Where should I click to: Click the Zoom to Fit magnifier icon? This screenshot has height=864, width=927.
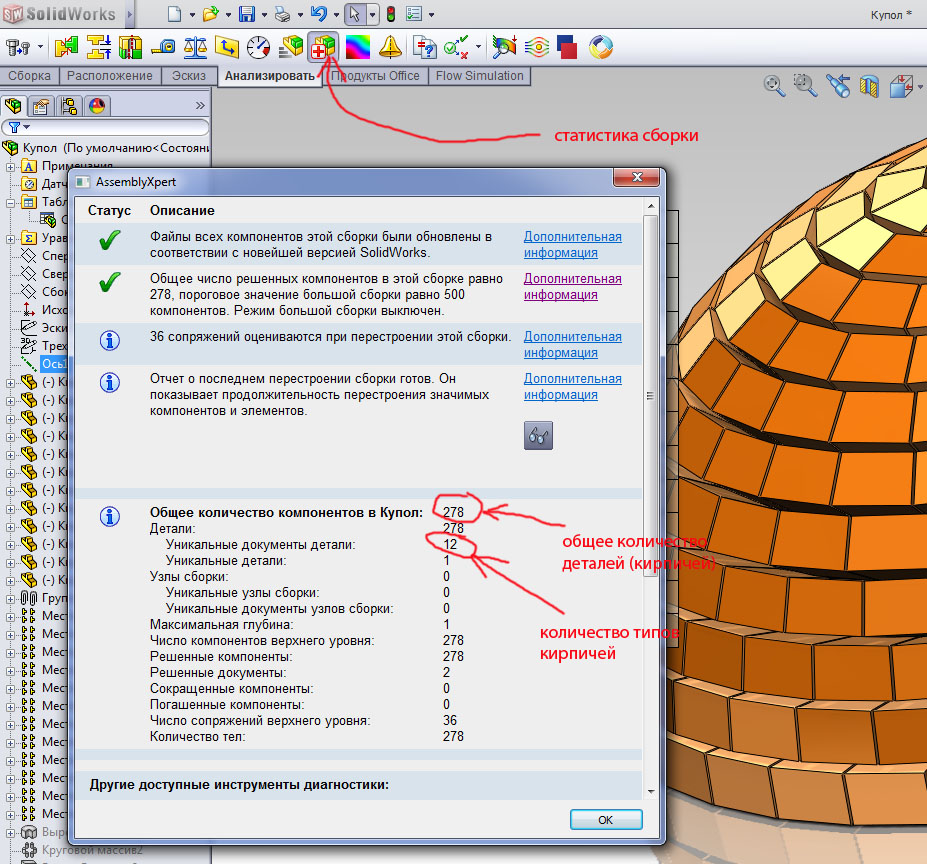click(773, 86)
